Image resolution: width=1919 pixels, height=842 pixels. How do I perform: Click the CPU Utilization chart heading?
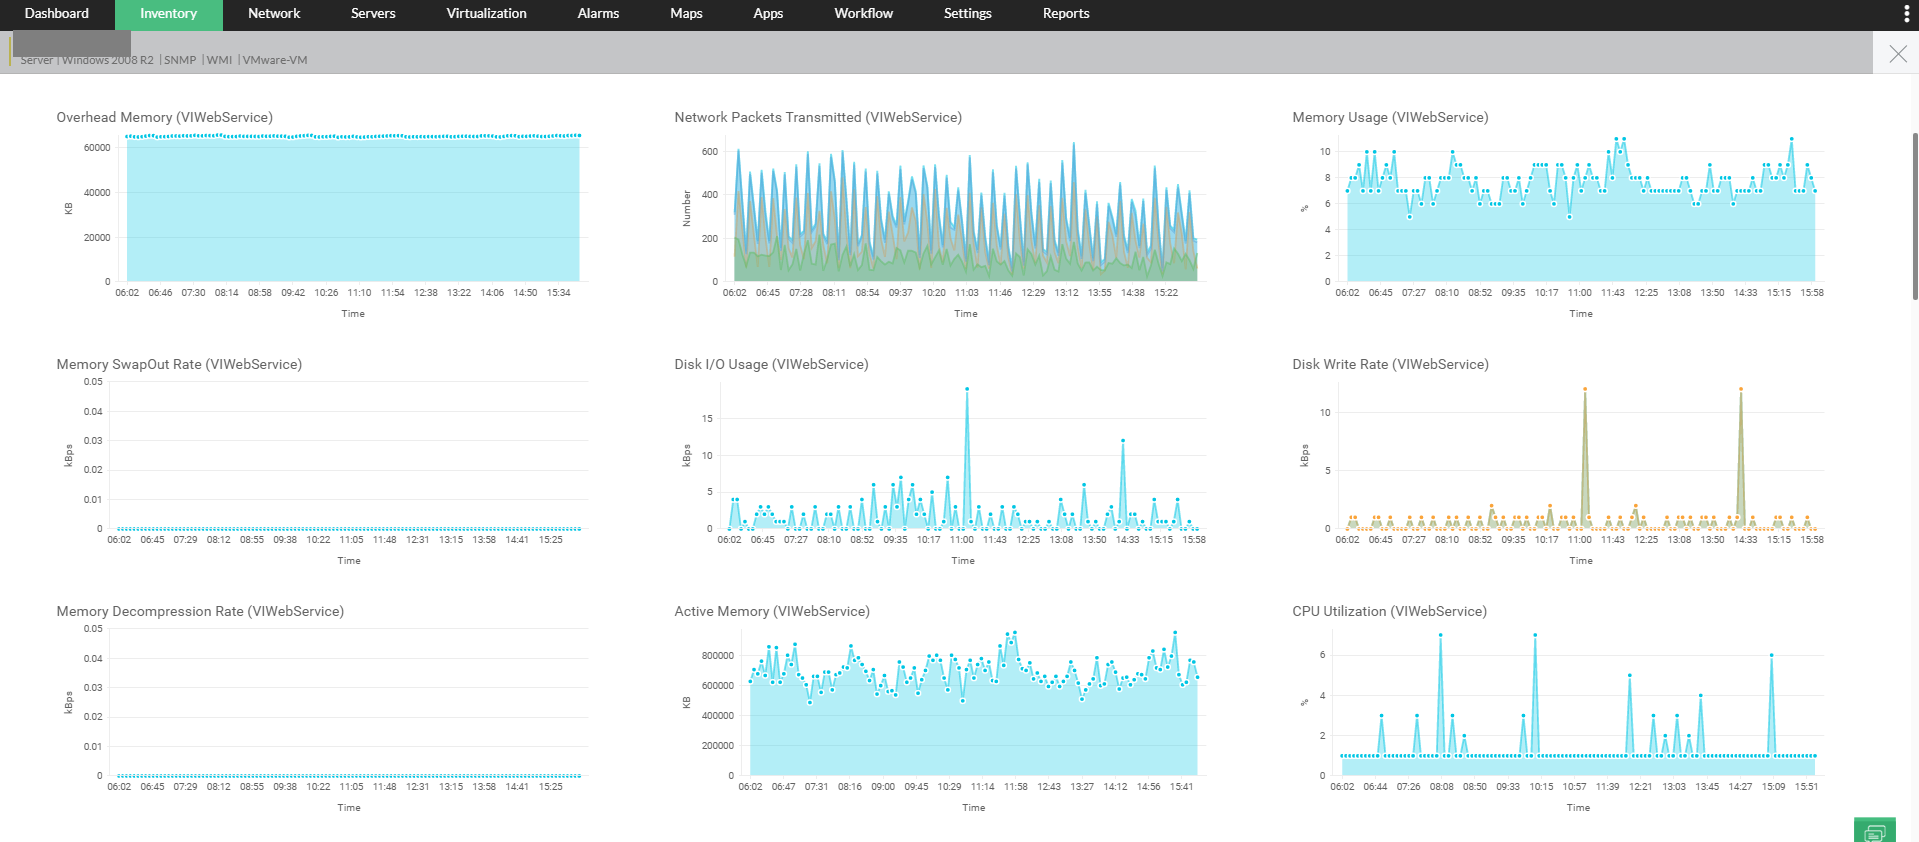(1389, 611)
